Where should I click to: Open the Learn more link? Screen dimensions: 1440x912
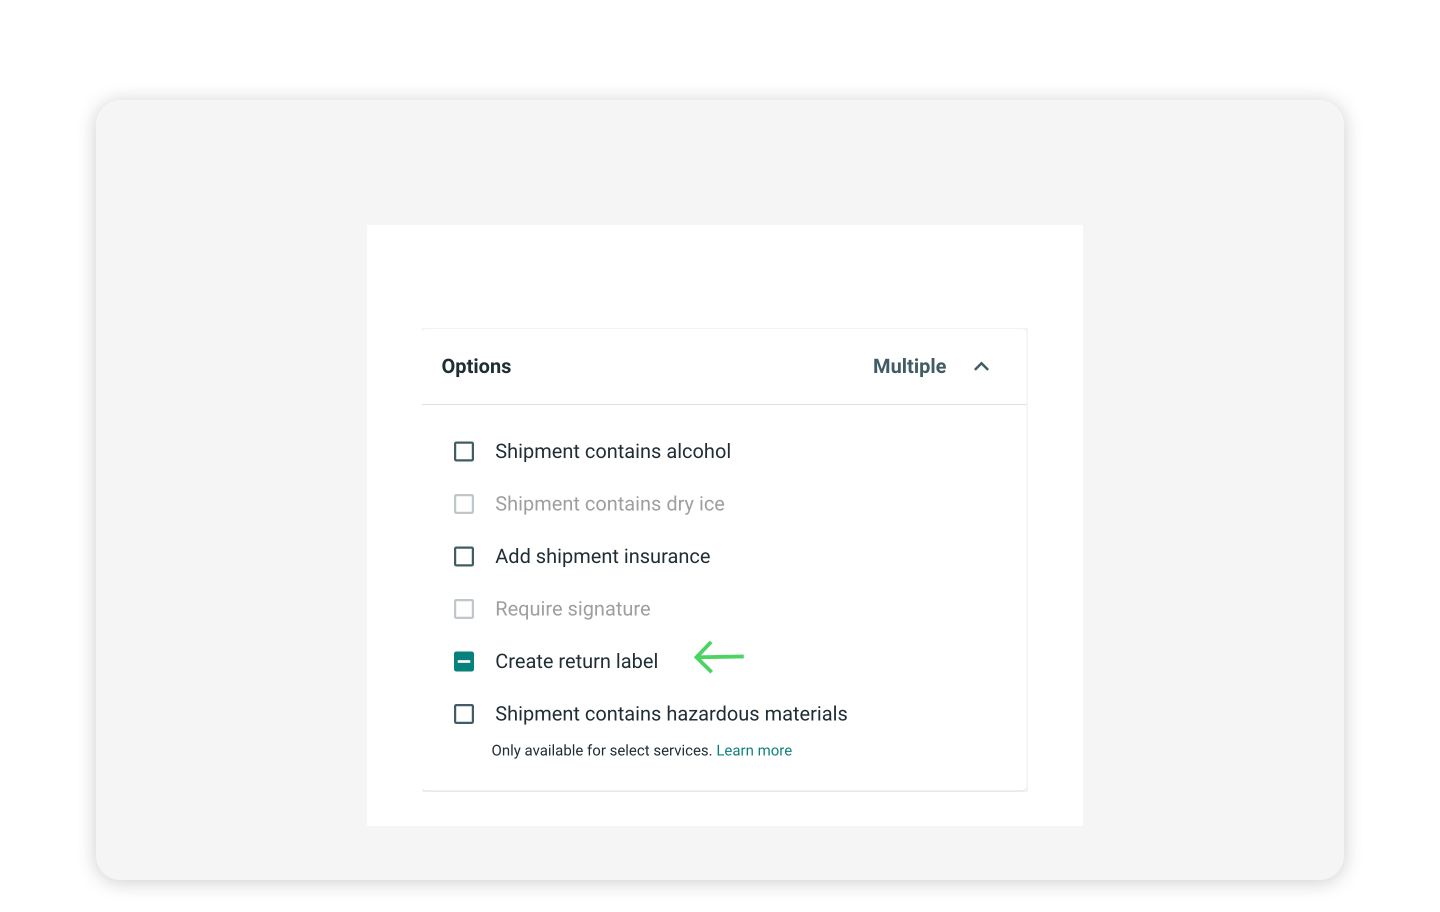point(754,751)
